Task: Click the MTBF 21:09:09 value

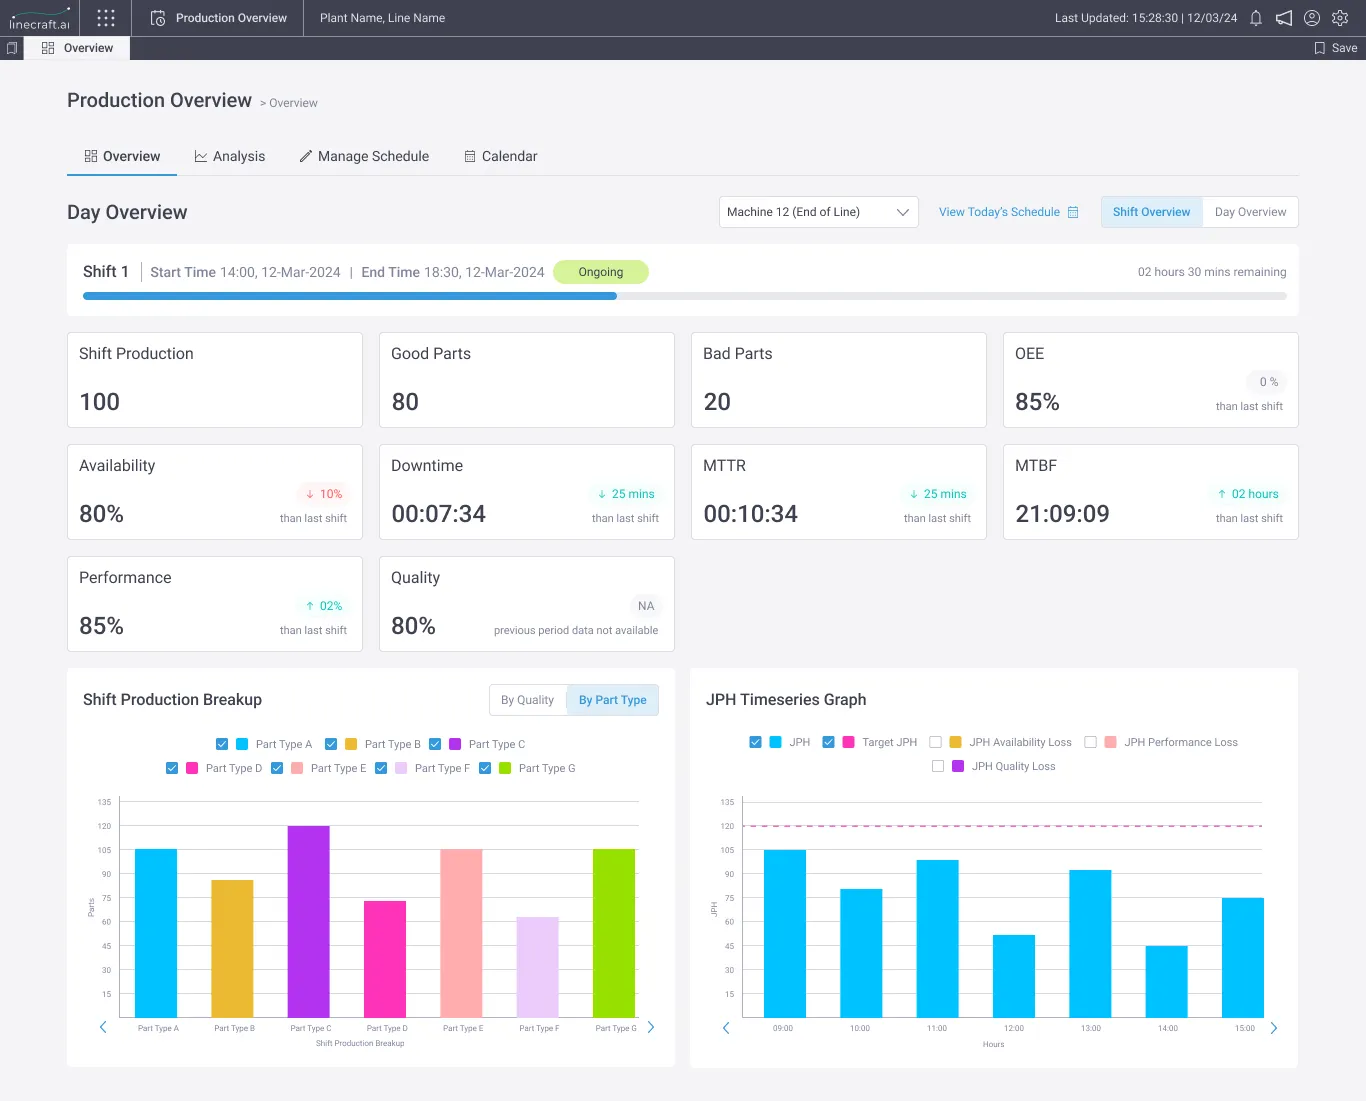Action: click(1063, 514)
